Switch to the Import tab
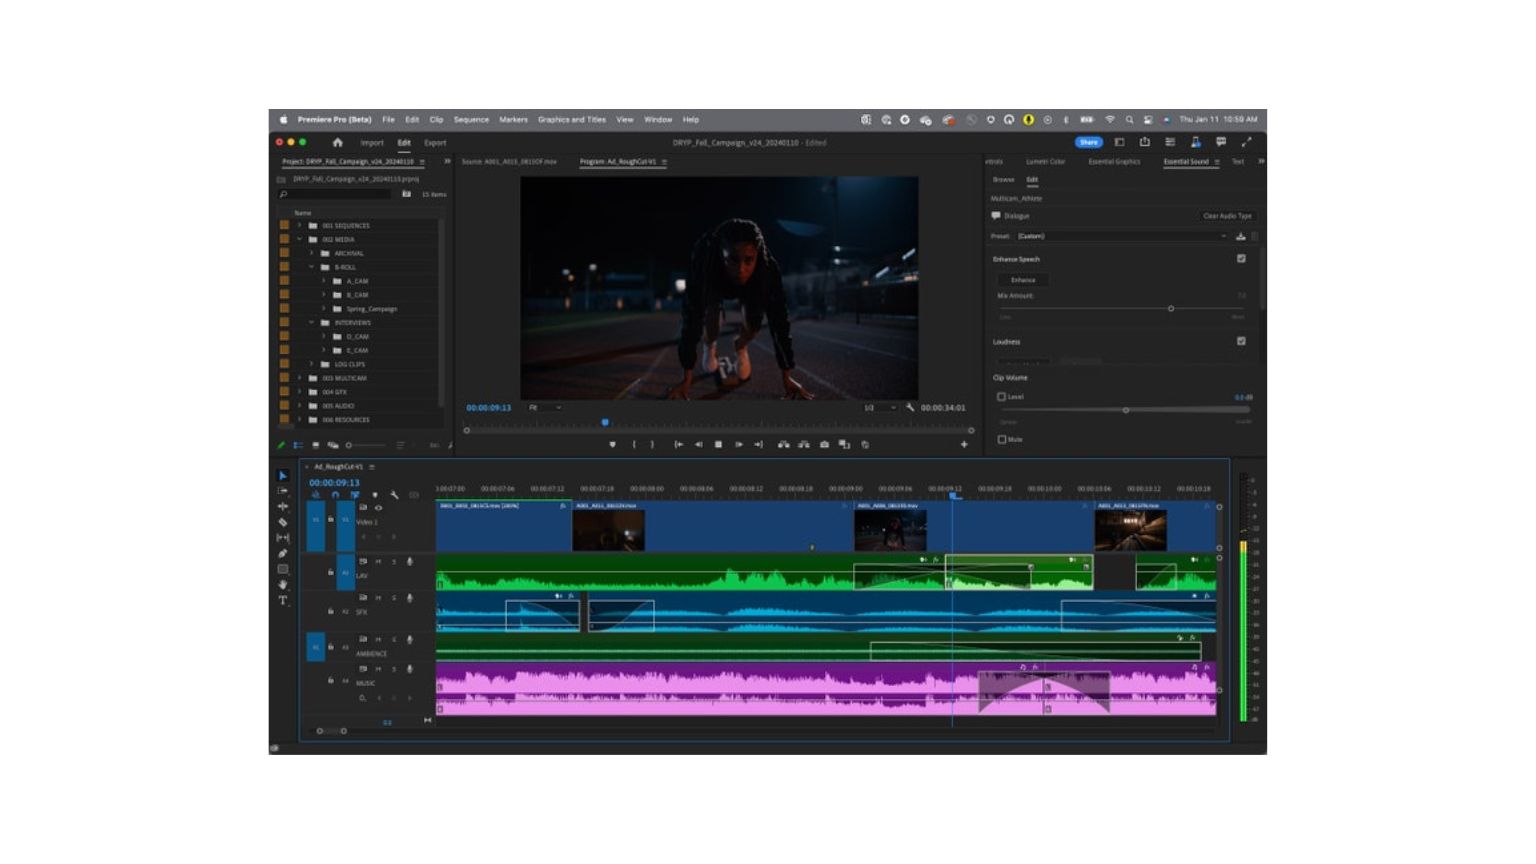The image size is (1536, 864). click(372, 142)
